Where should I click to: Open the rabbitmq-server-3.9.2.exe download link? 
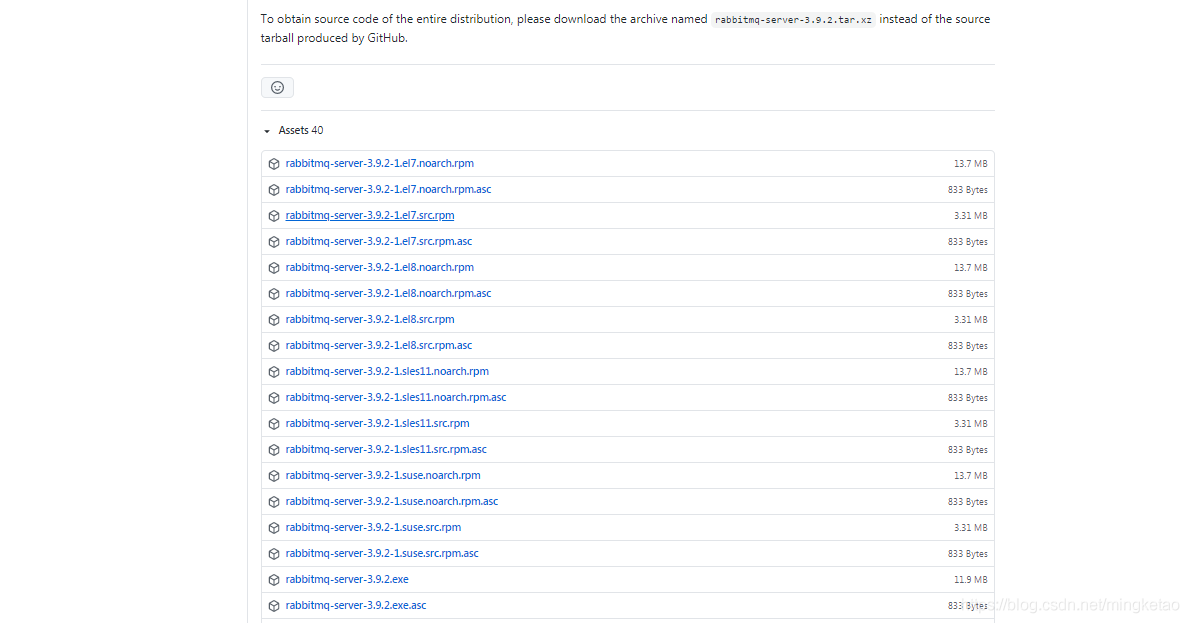(x=347, y=579)
